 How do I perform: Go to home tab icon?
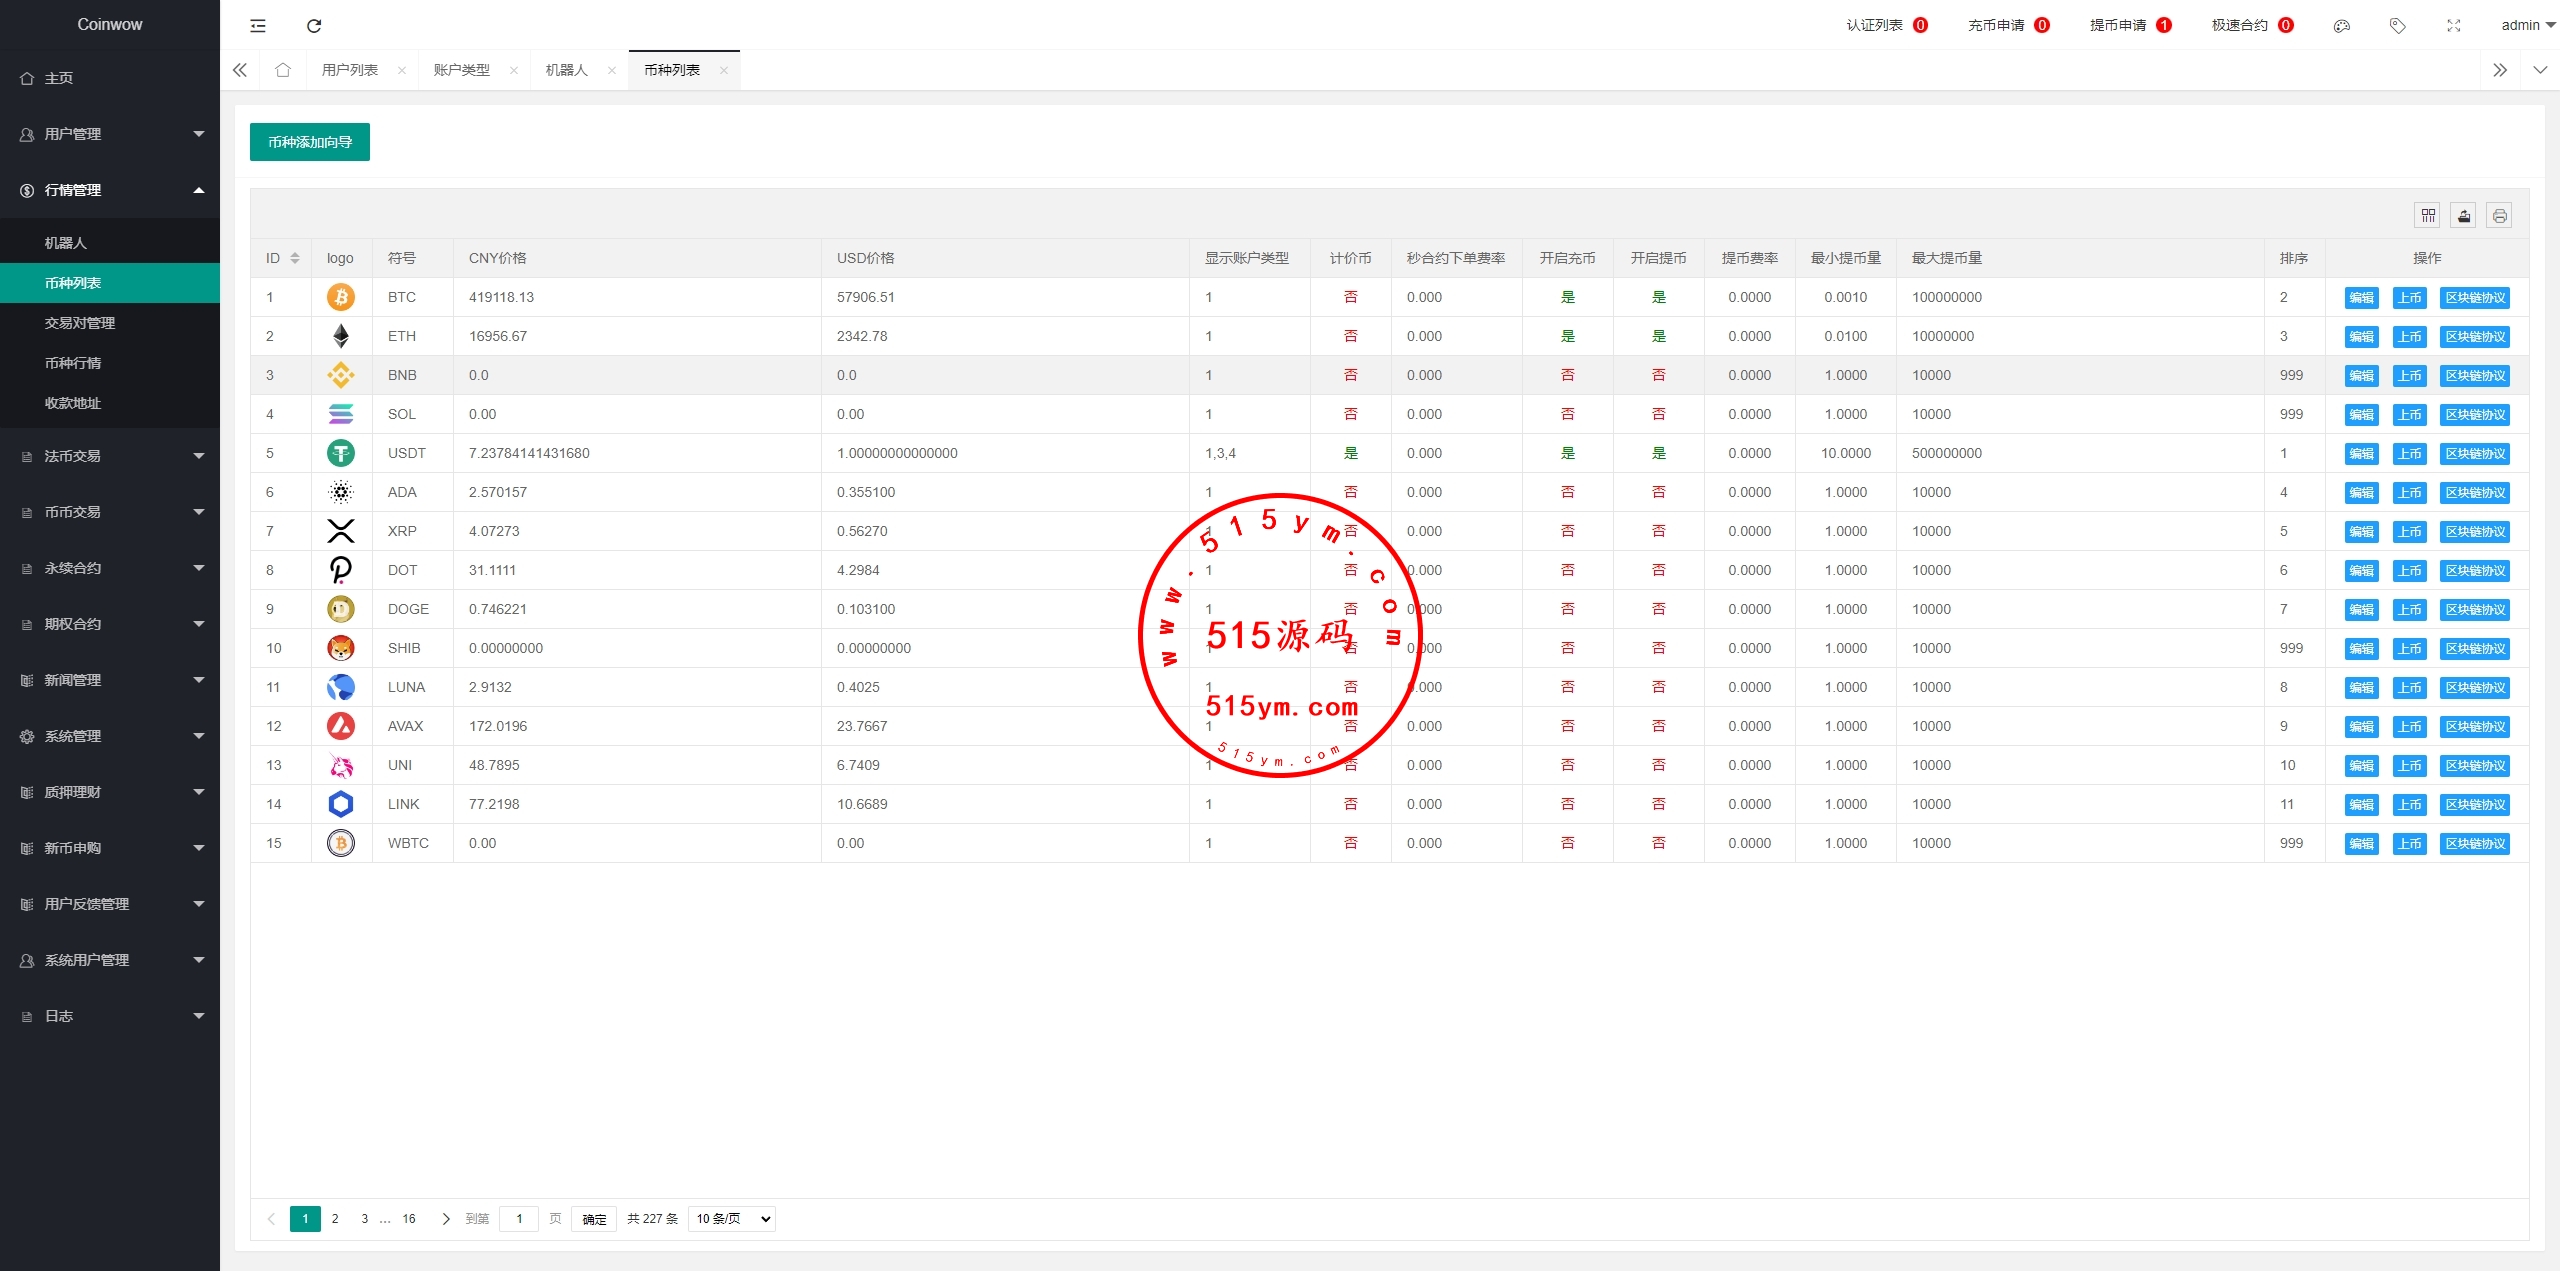coord(283,70)
